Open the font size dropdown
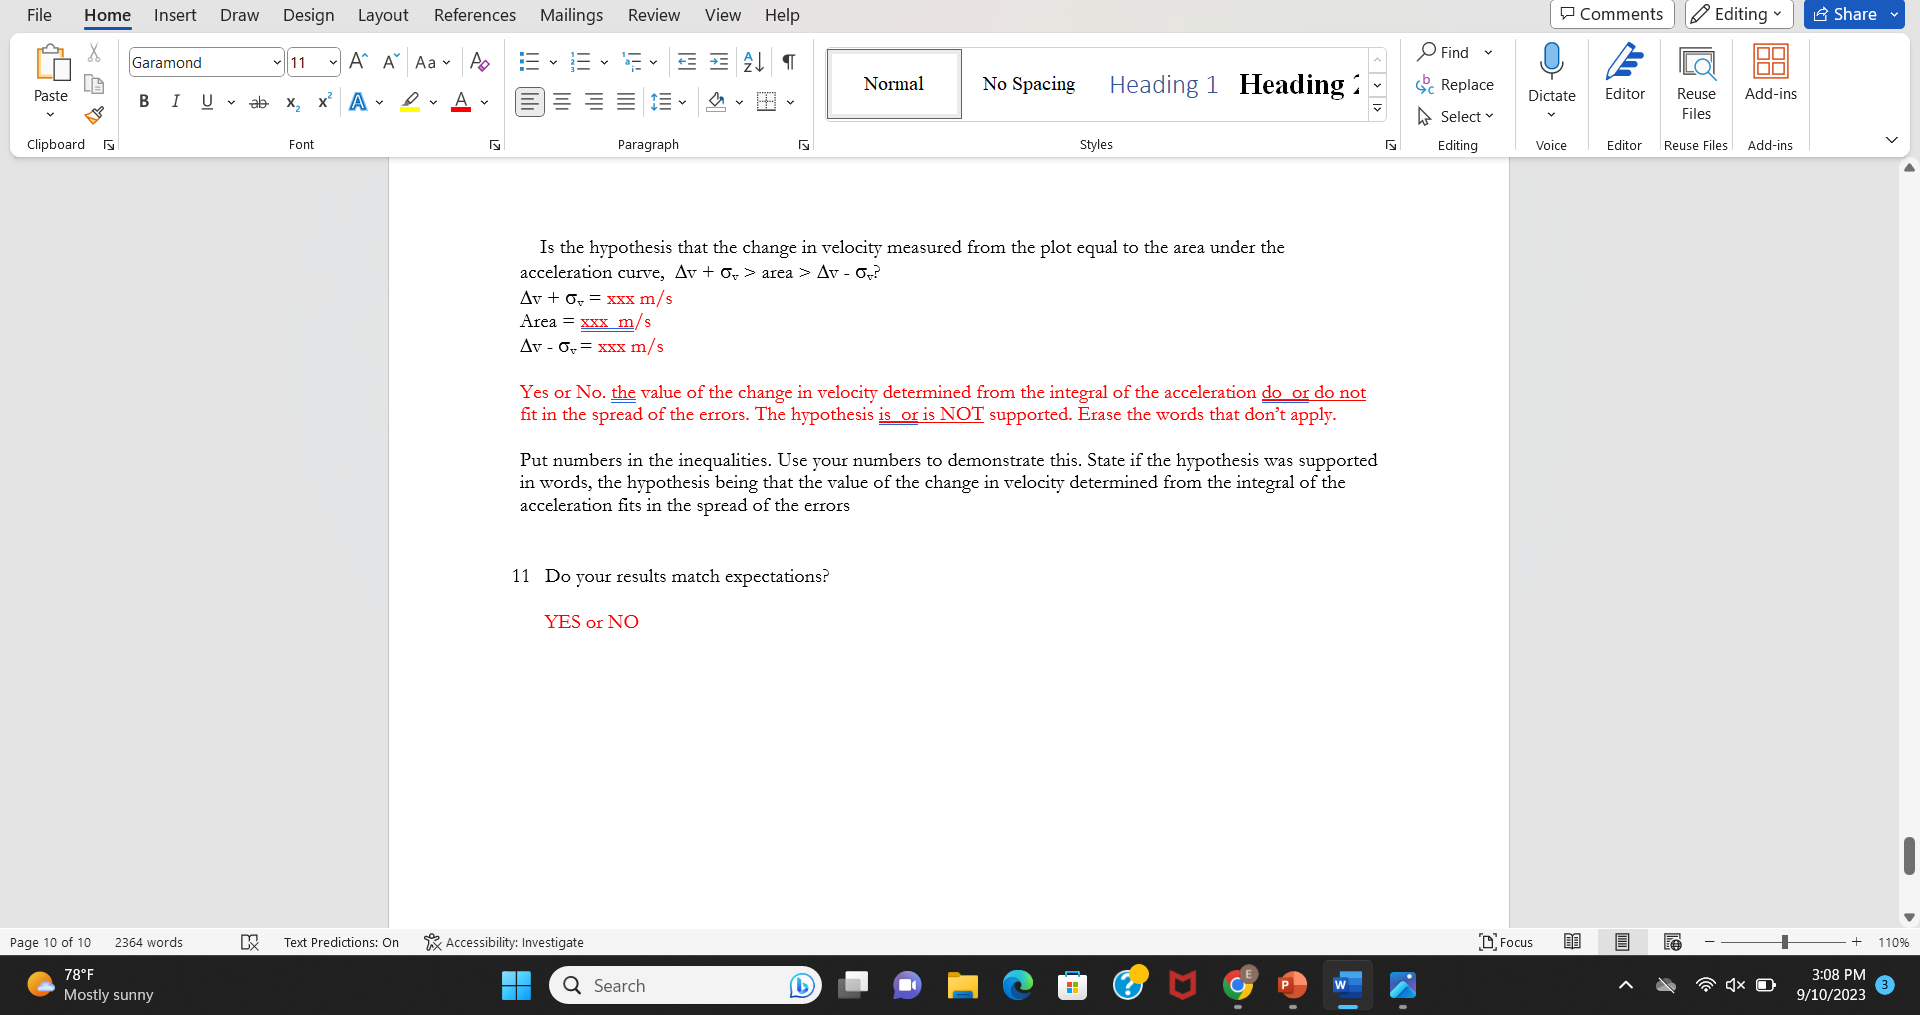The image size is (1920, 1015). tap(333, 62)
